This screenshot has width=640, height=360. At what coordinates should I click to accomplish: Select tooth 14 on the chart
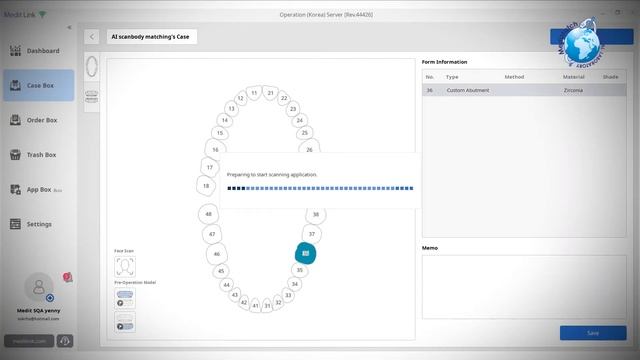pos(224,120)
